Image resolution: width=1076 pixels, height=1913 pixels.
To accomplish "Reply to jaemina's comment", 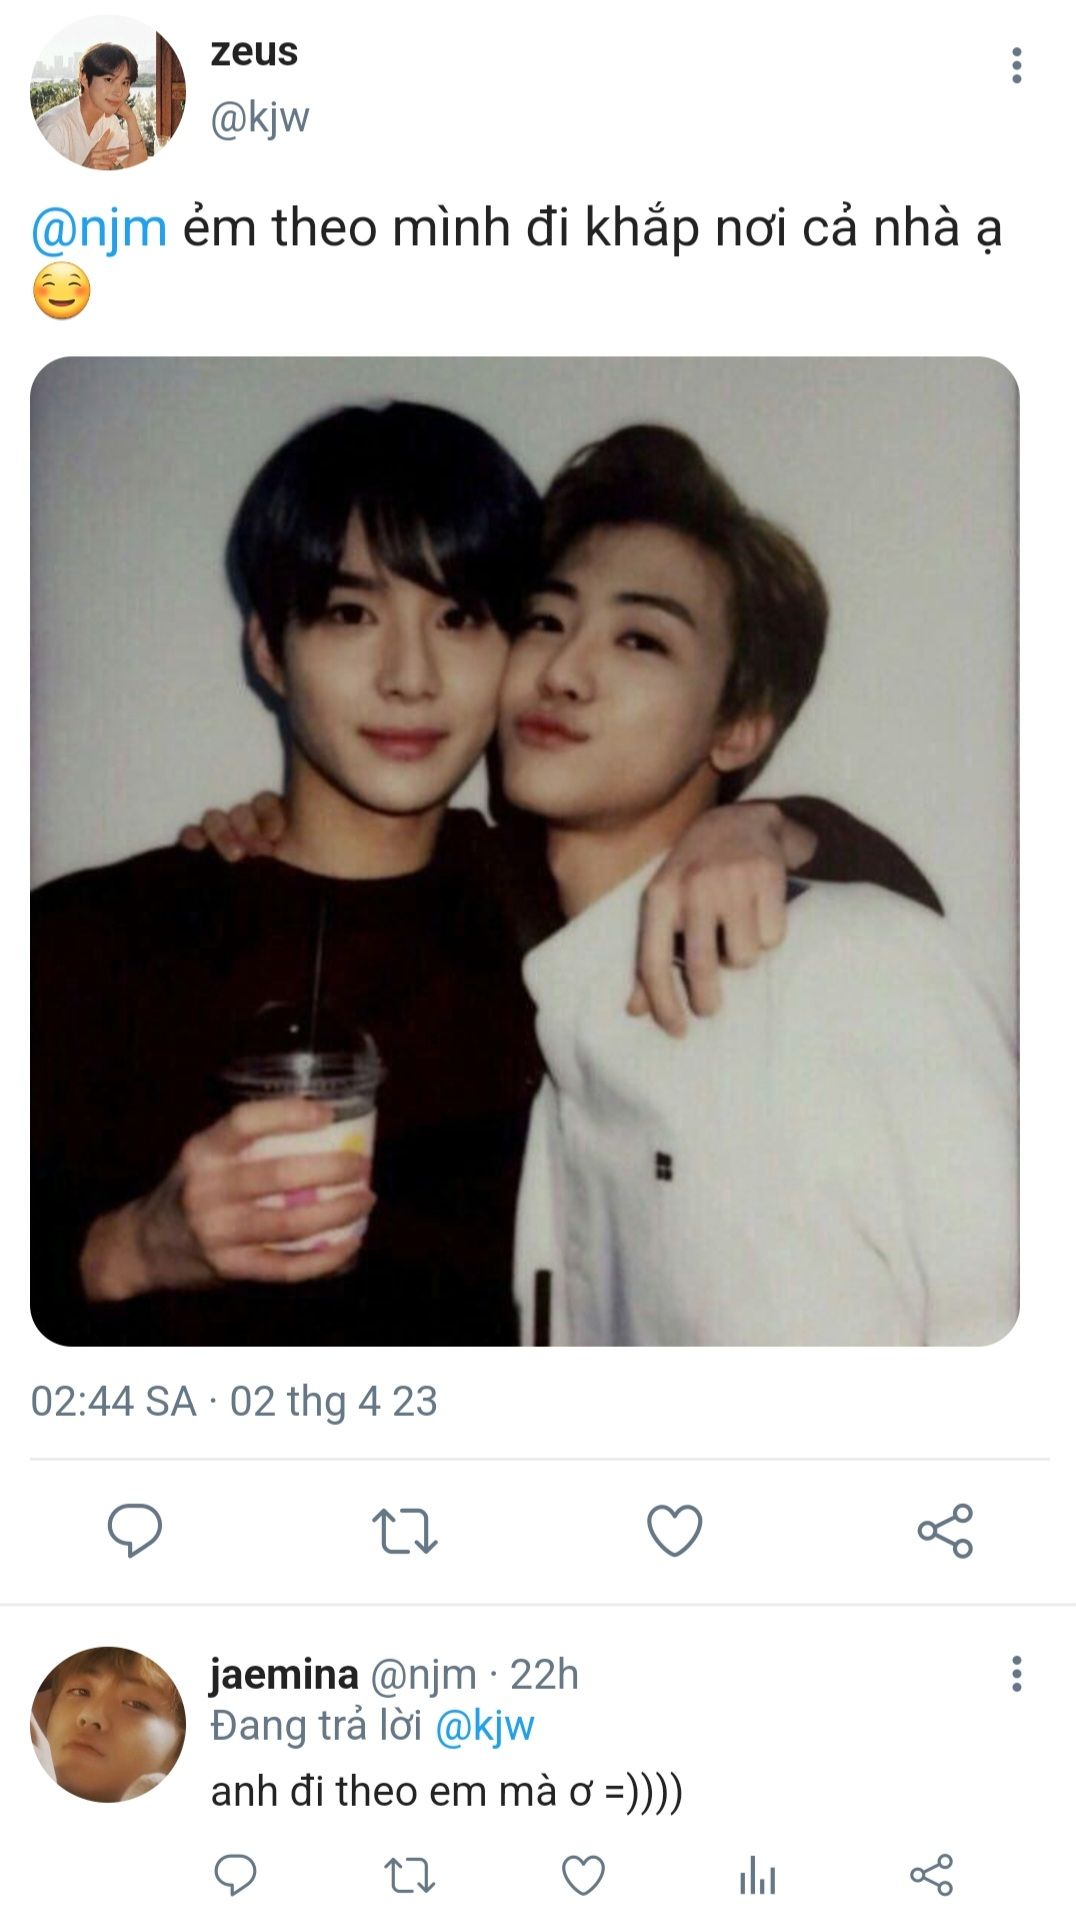I will click(x=235, y=1874).
